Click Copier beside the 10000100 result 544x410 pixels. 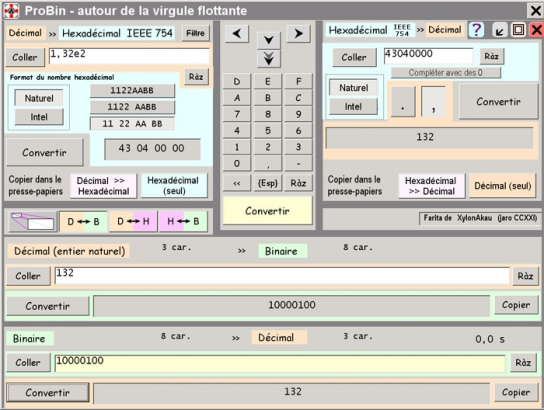pyautogui.click(x=516, y=305)
